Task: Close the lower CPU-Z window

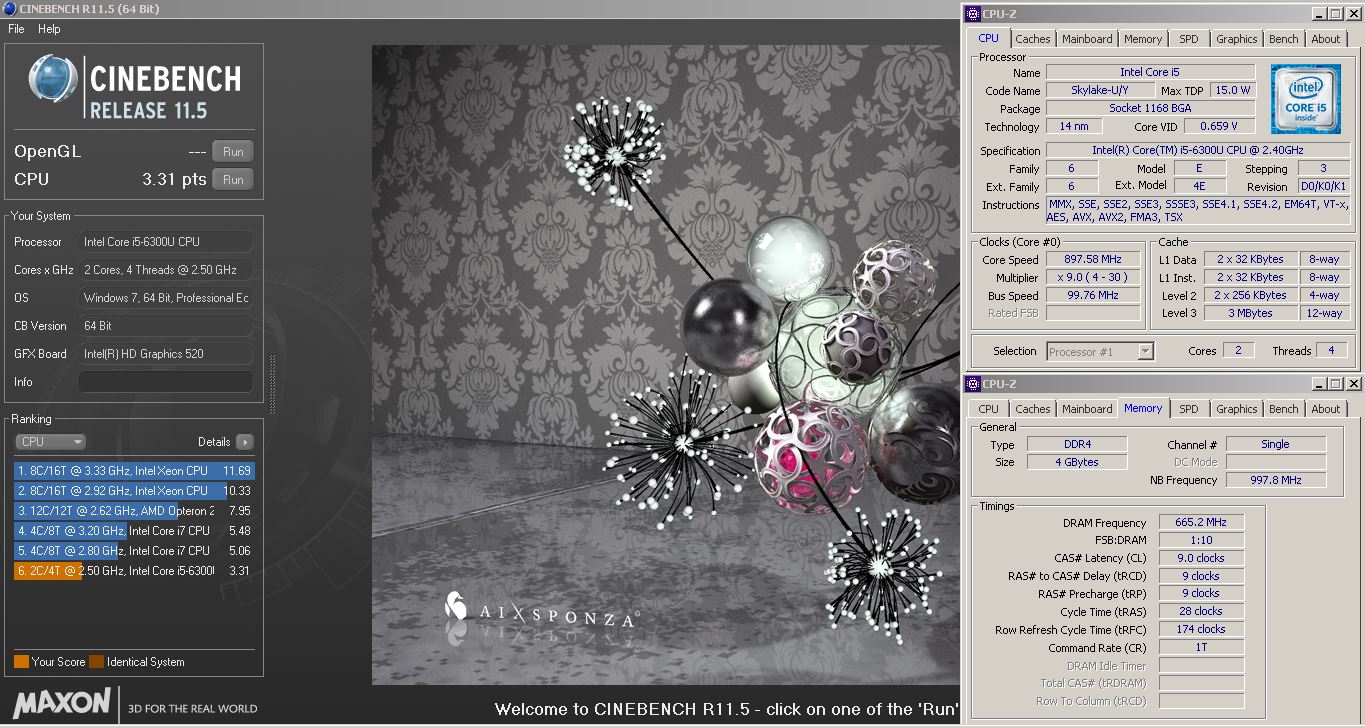Action: [1353, 384]
